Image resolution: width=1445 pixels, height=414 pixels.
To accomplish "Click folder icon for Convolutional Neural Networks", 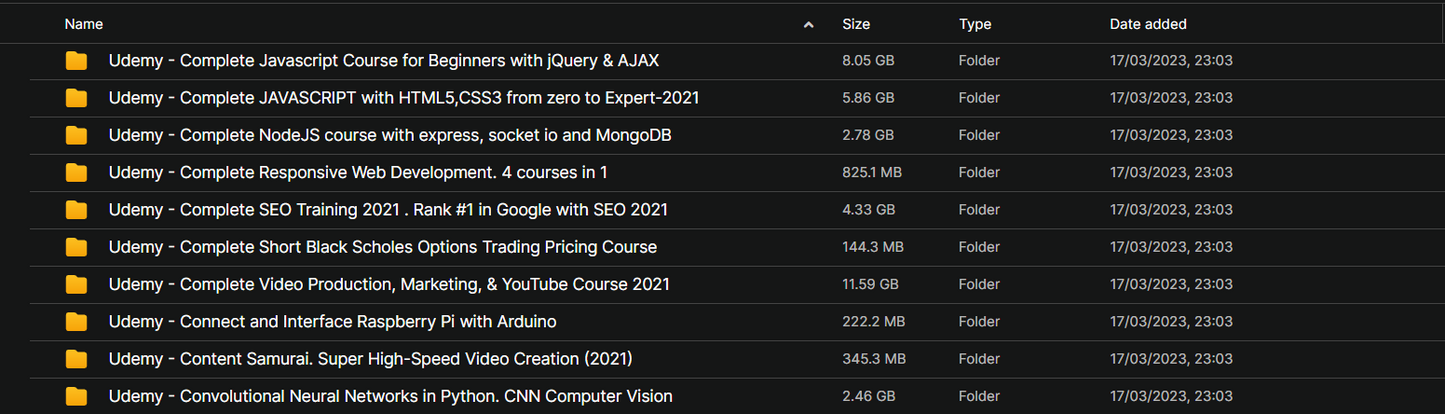I will (x=76, y=396).
